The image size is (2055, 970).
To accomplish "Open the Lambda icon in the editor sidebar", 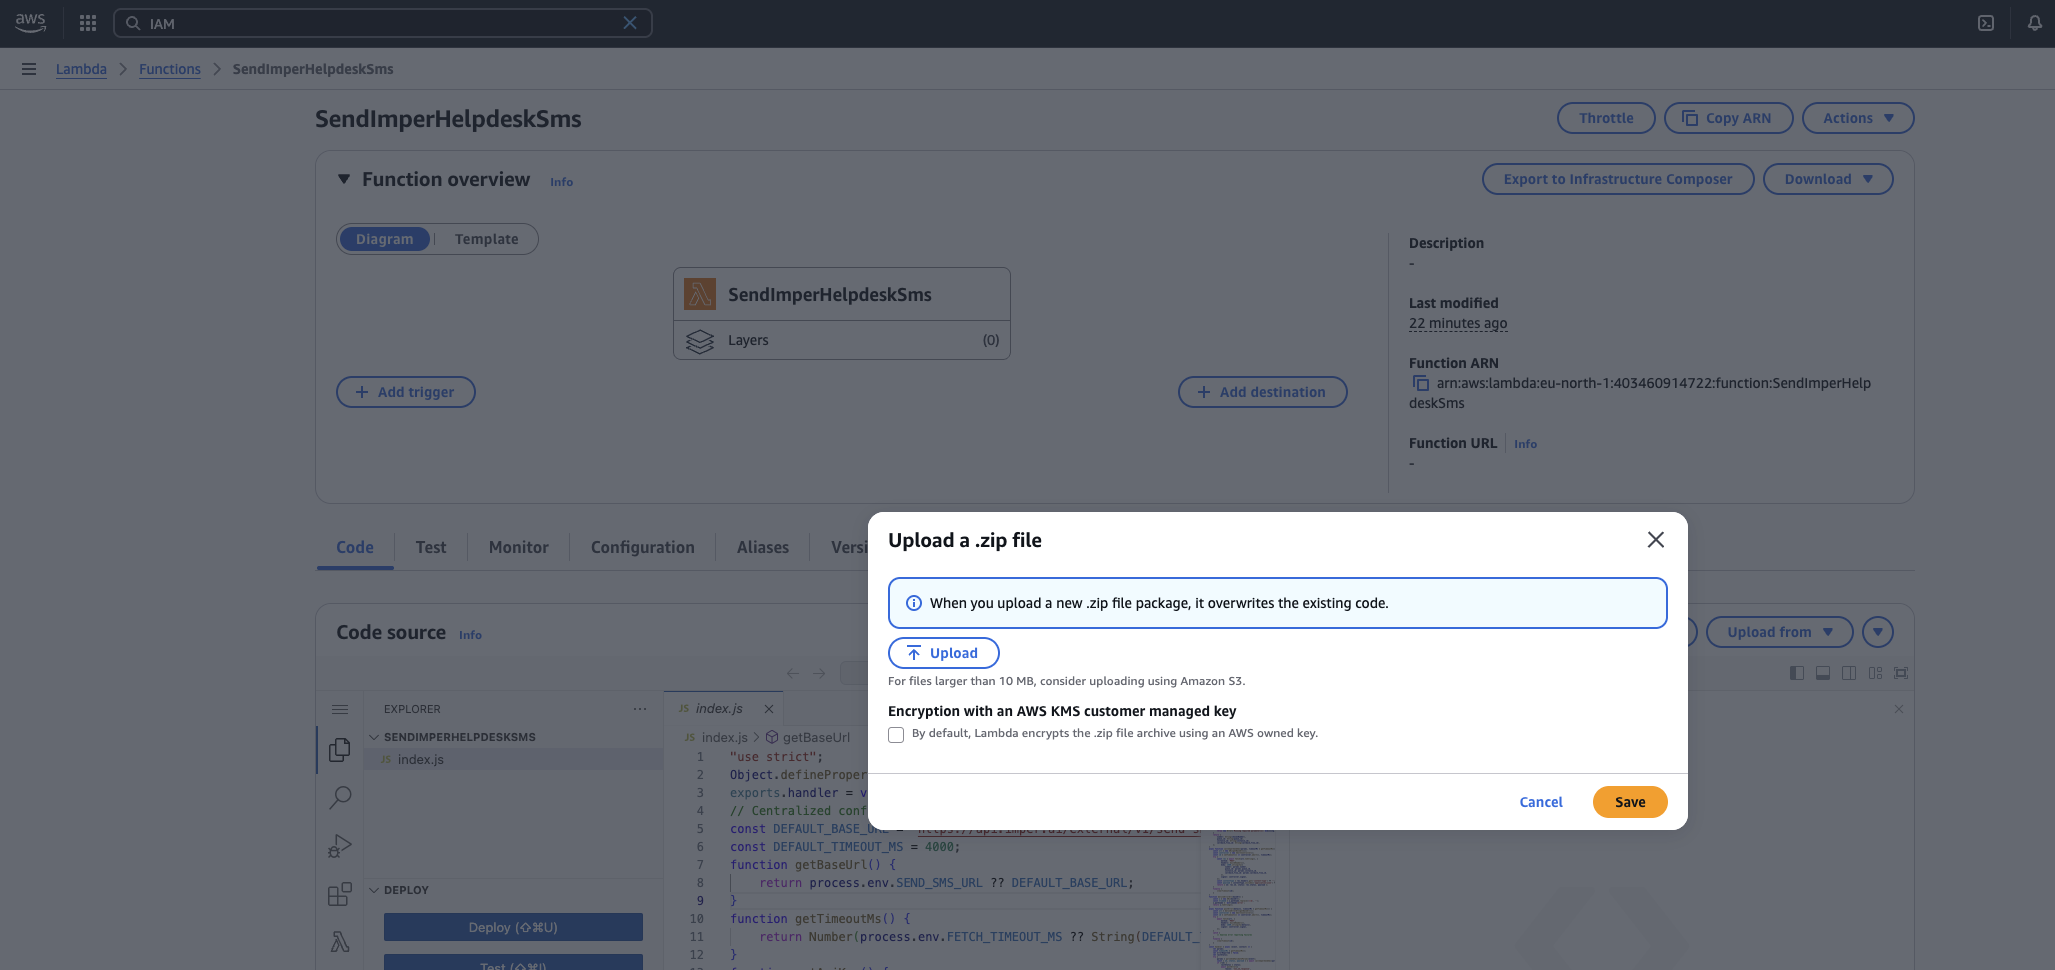I will coord(340,941).
